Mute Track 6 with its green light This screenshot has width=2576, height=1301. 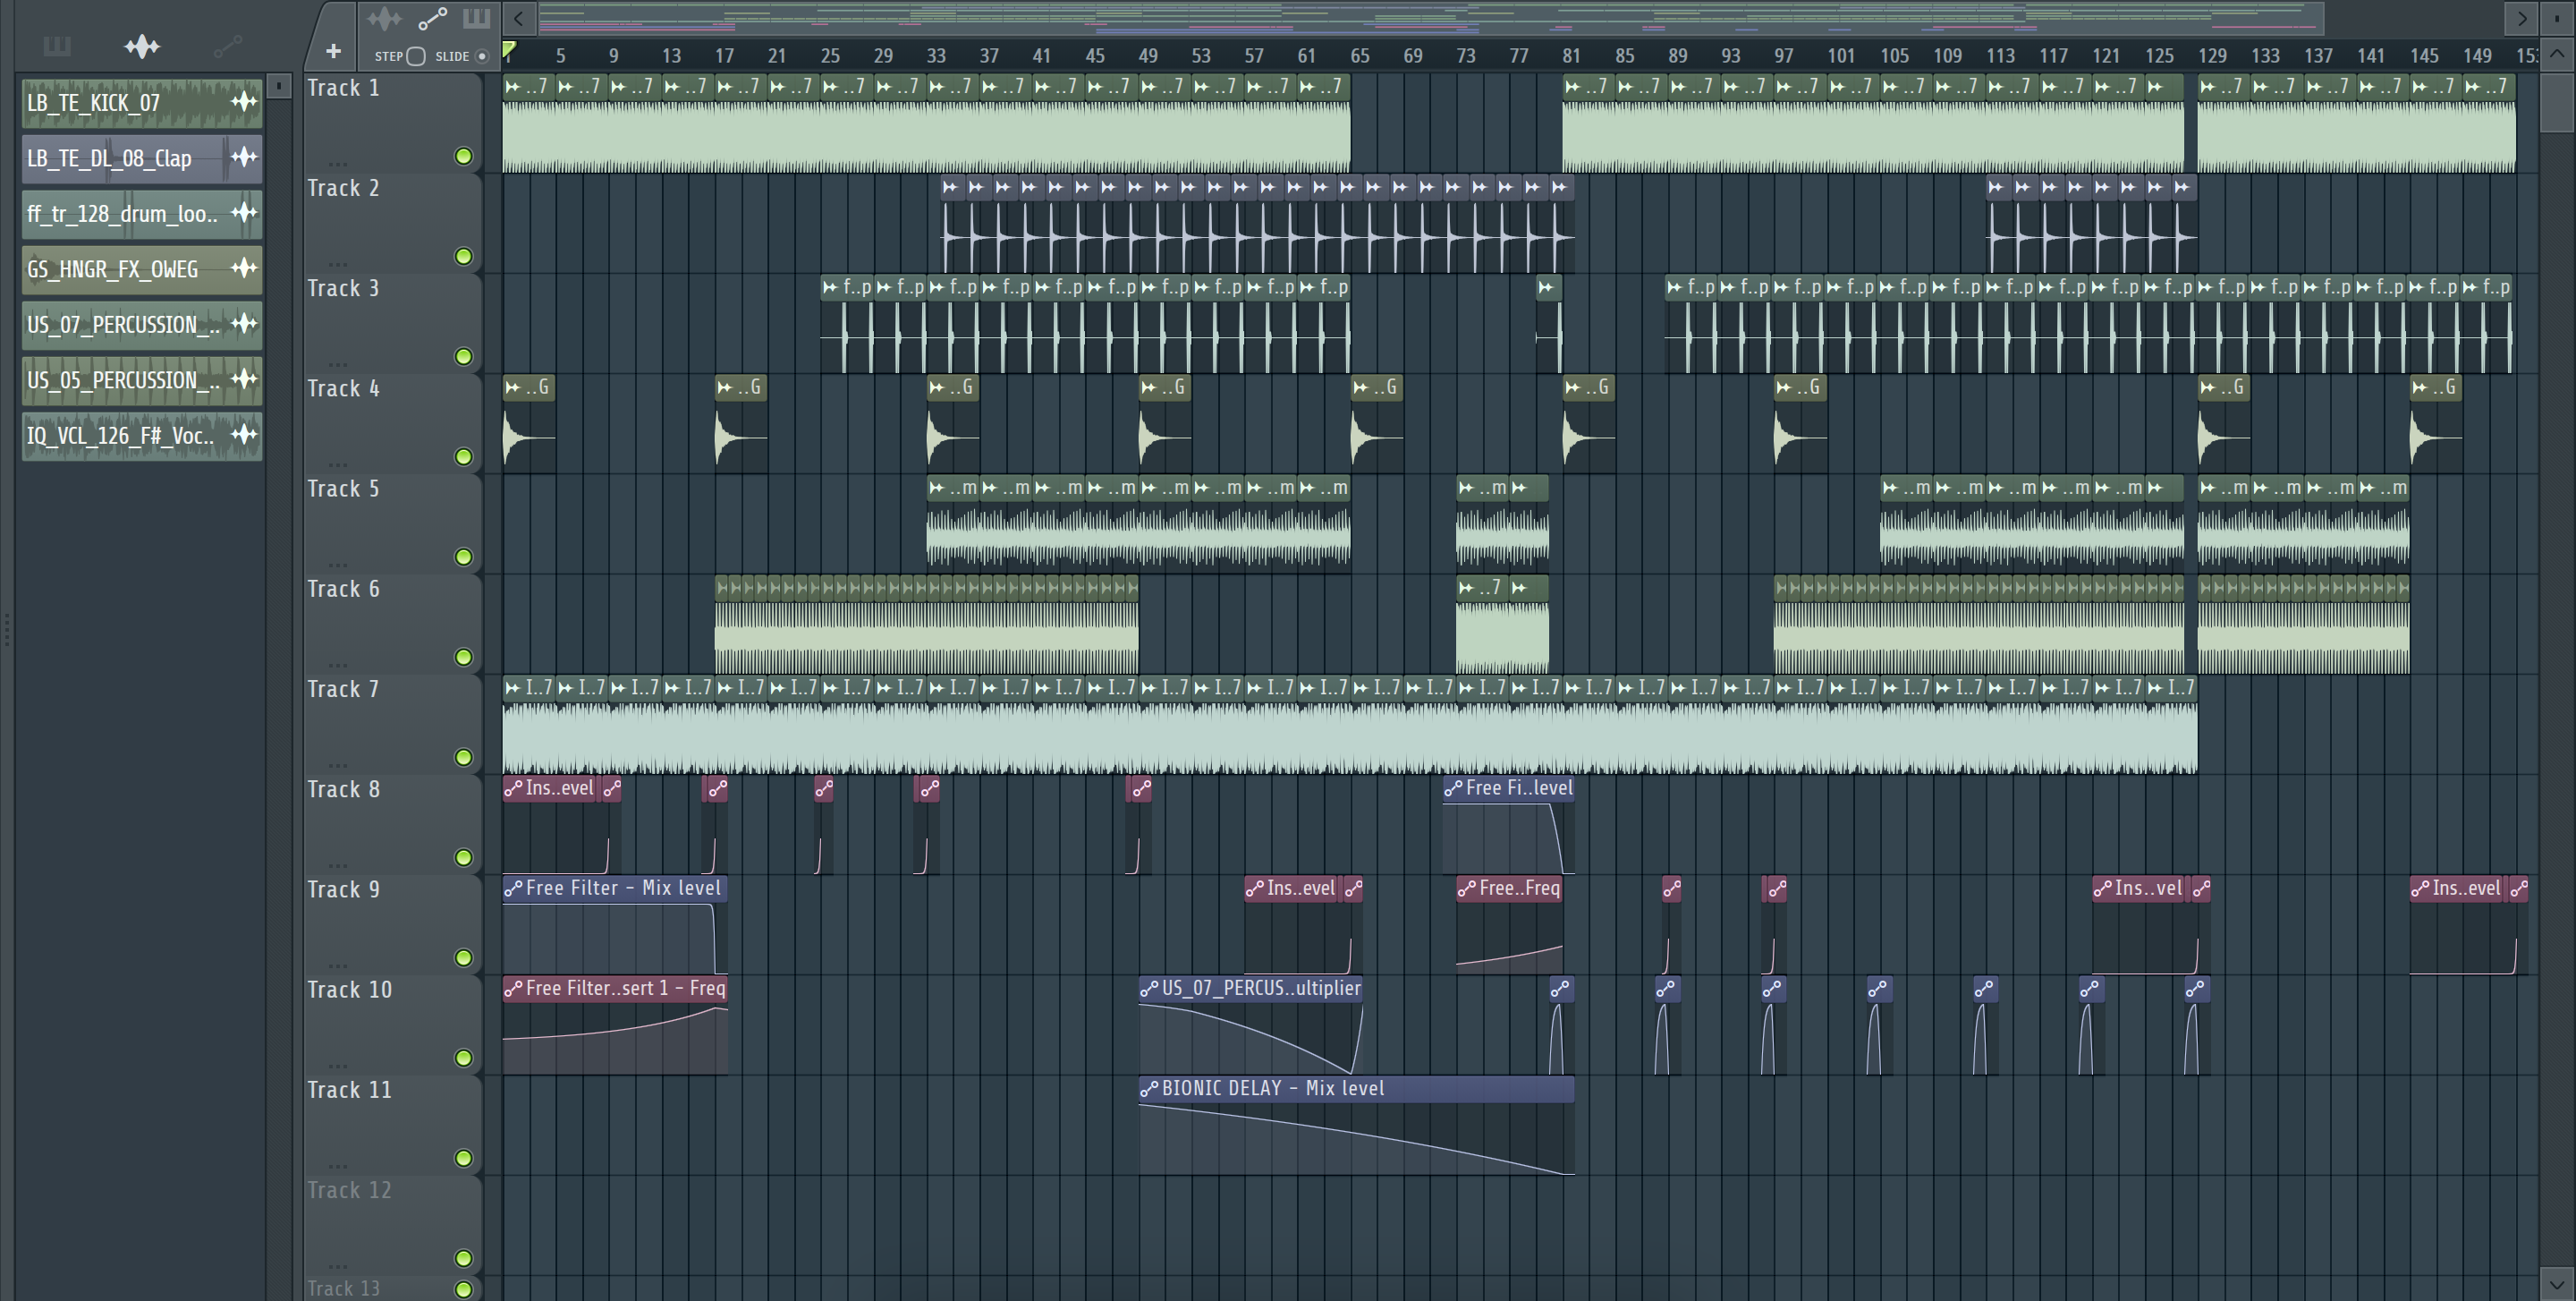463,657
